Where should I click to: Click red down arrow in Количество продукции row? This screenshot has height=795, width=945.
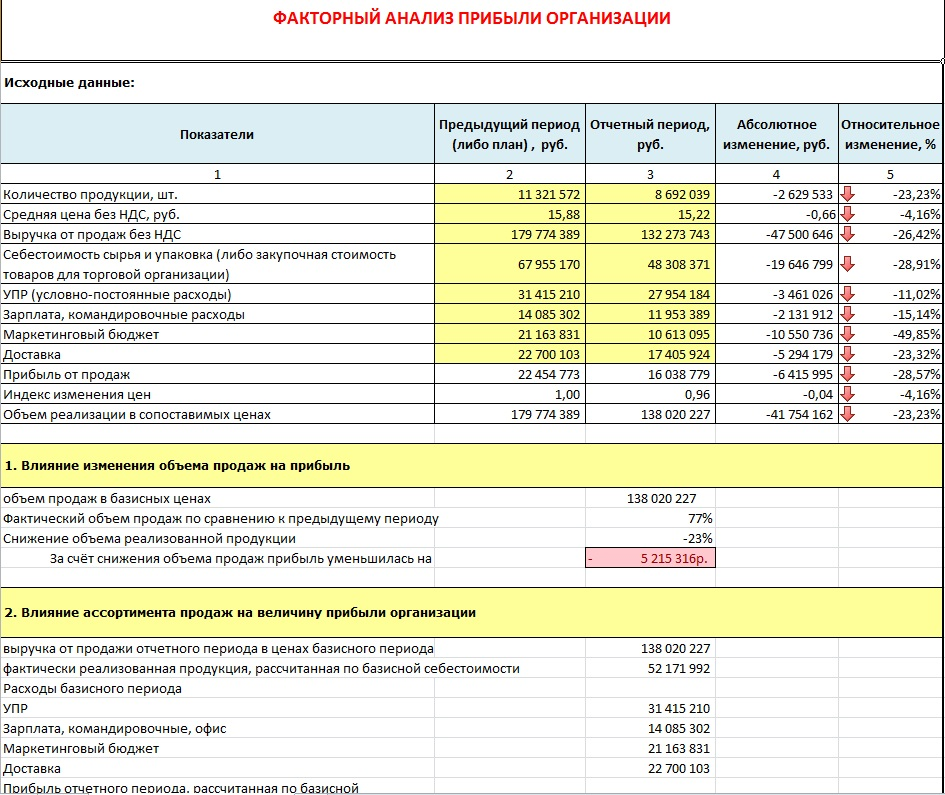pyautogui.click(x=847, y=194)
